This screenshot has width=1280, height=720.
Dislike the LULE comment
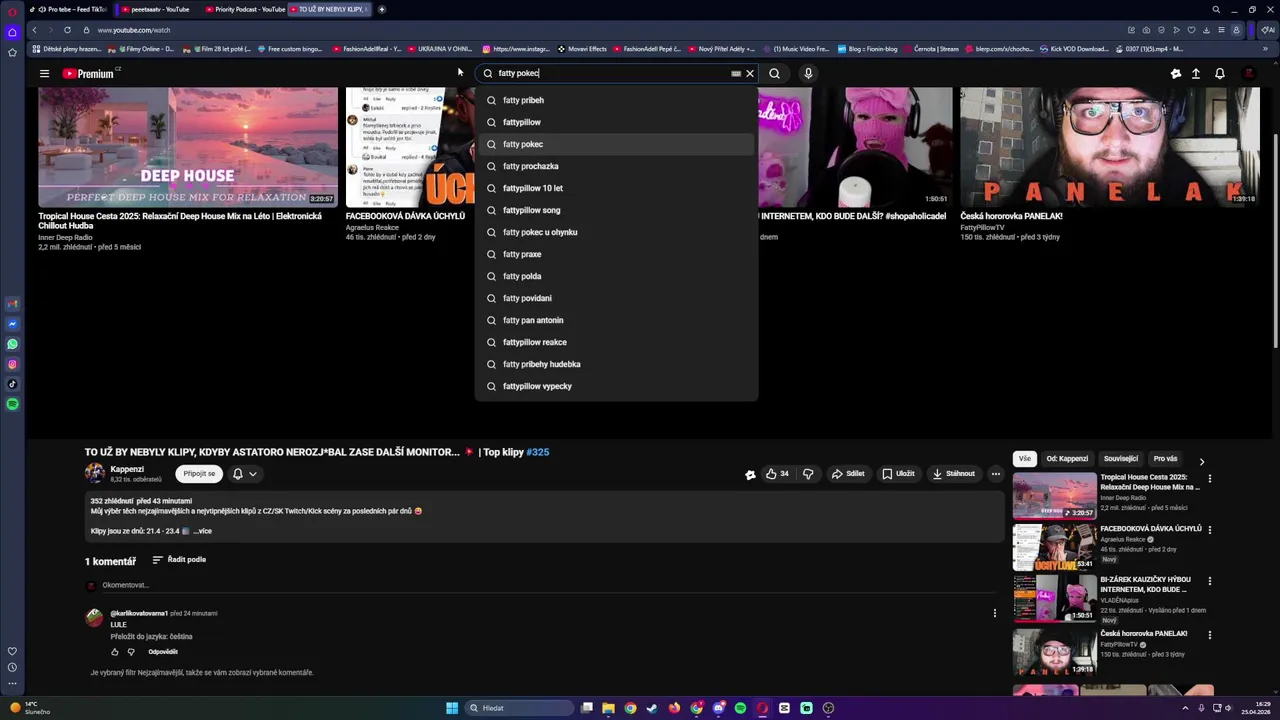(x=131, y=652)
